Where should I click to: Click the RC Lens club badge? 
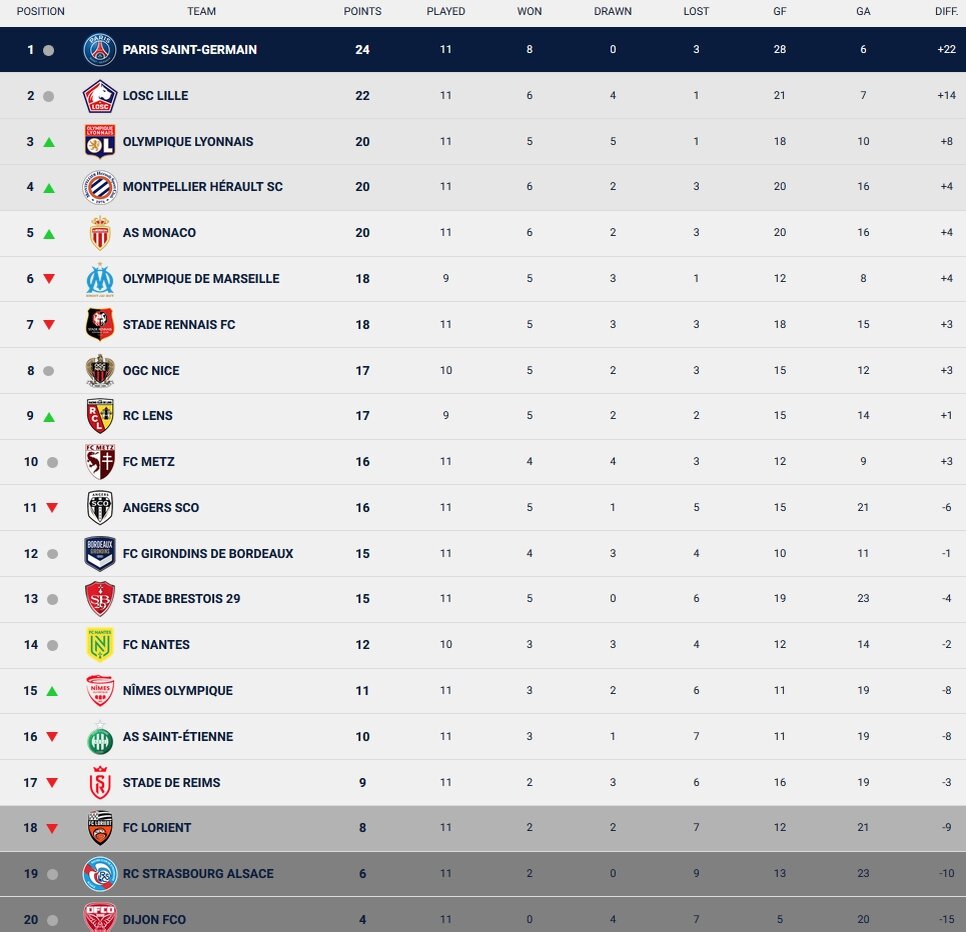pos(100,416)
